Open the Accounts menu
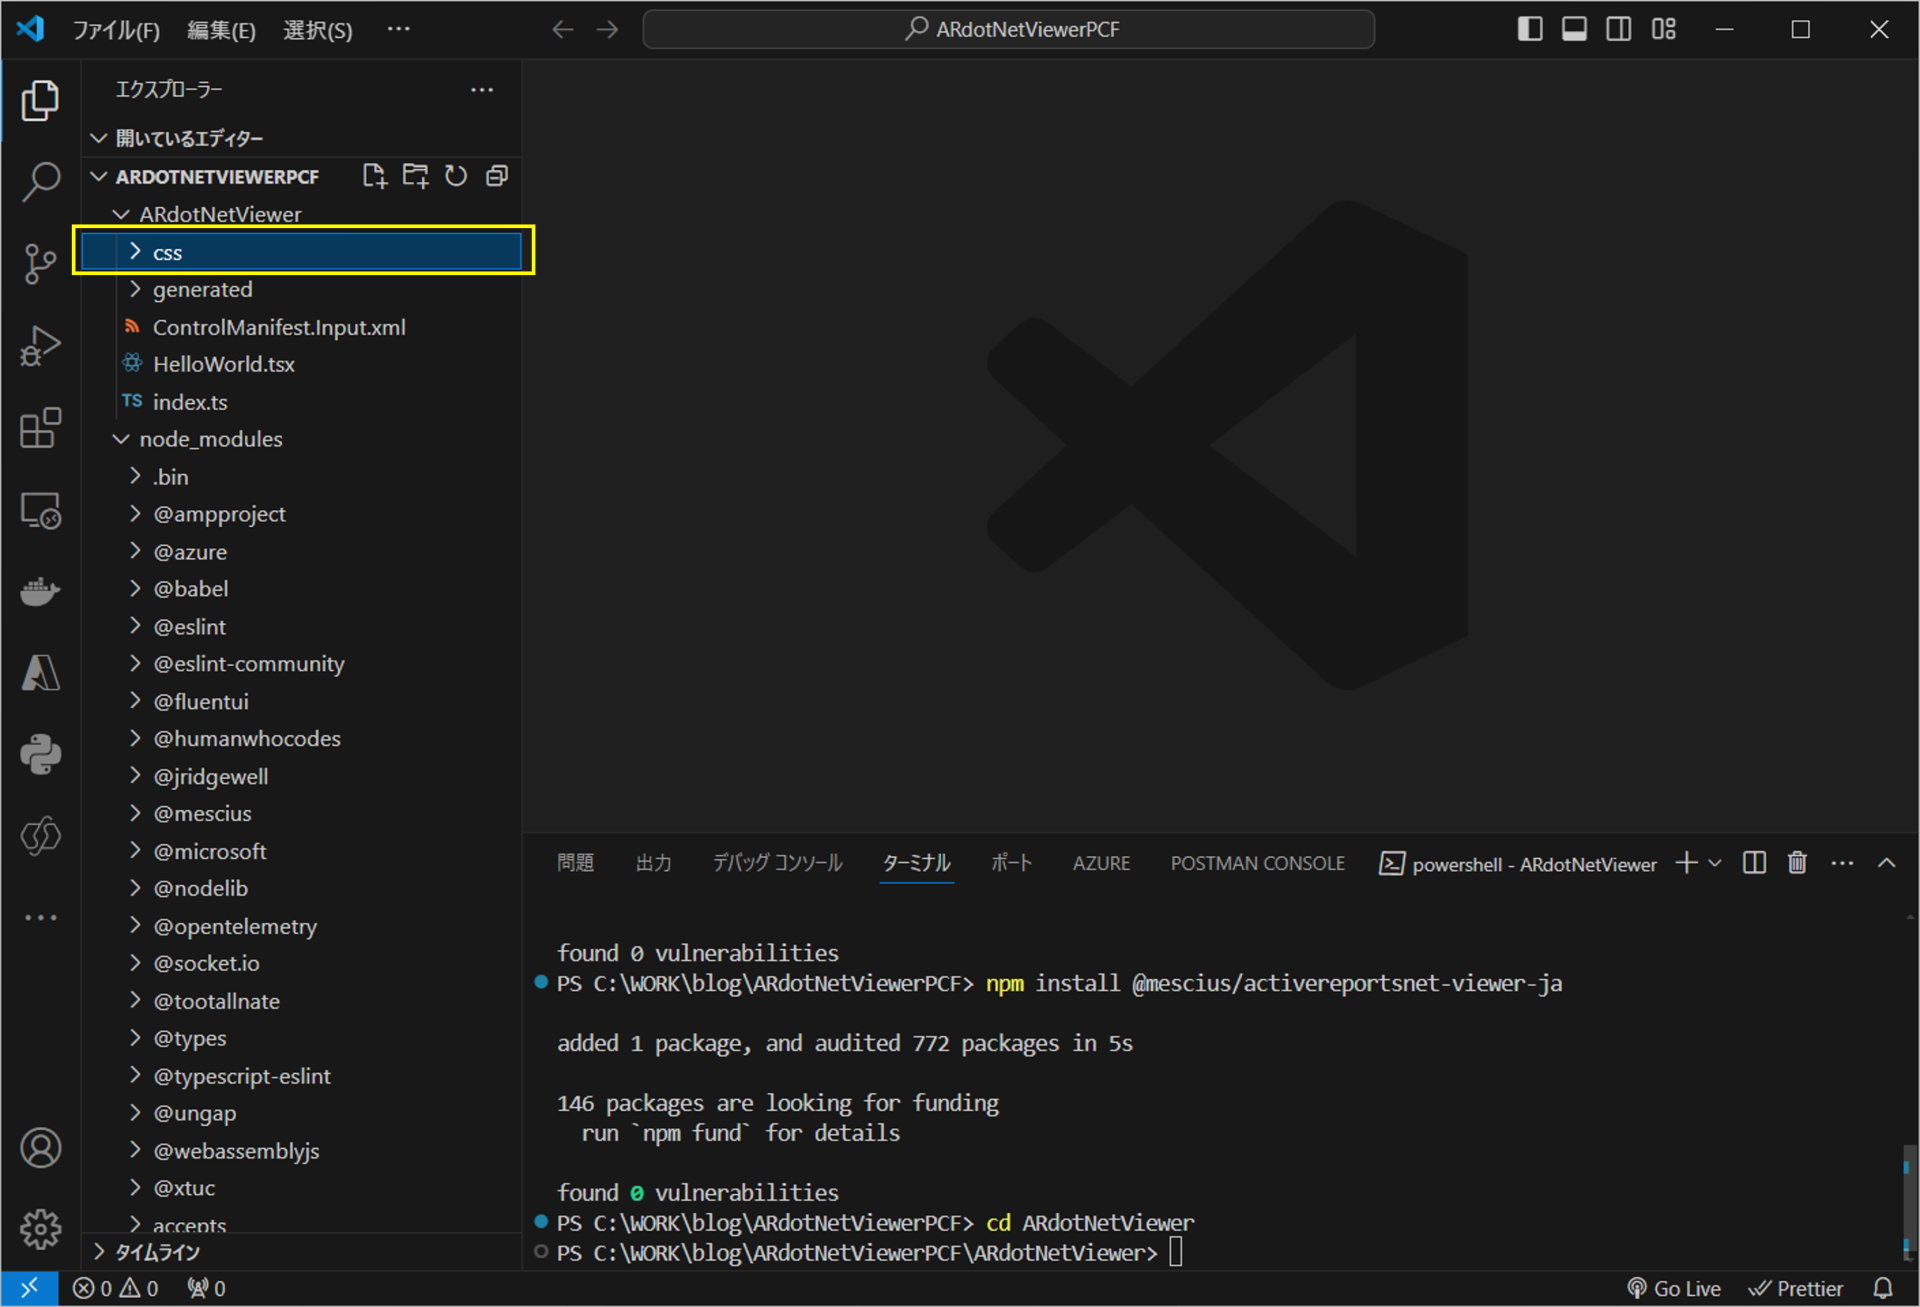The image size is (1920, 1307). pos(40,1148)
